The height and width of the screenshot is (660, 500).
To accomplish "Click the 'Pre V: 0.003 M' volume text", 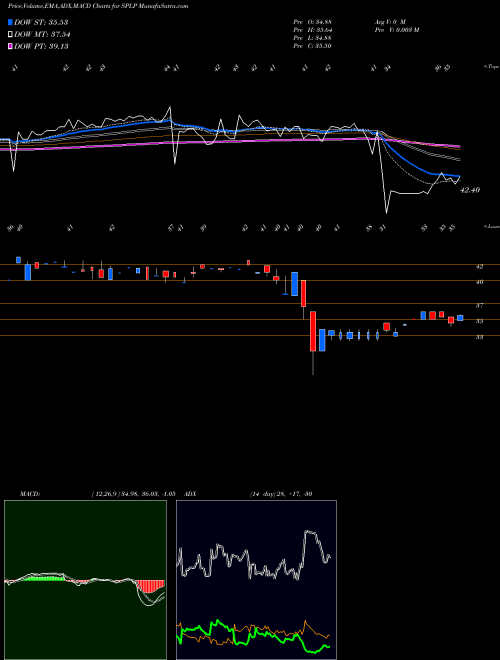I will click(397, 30).
